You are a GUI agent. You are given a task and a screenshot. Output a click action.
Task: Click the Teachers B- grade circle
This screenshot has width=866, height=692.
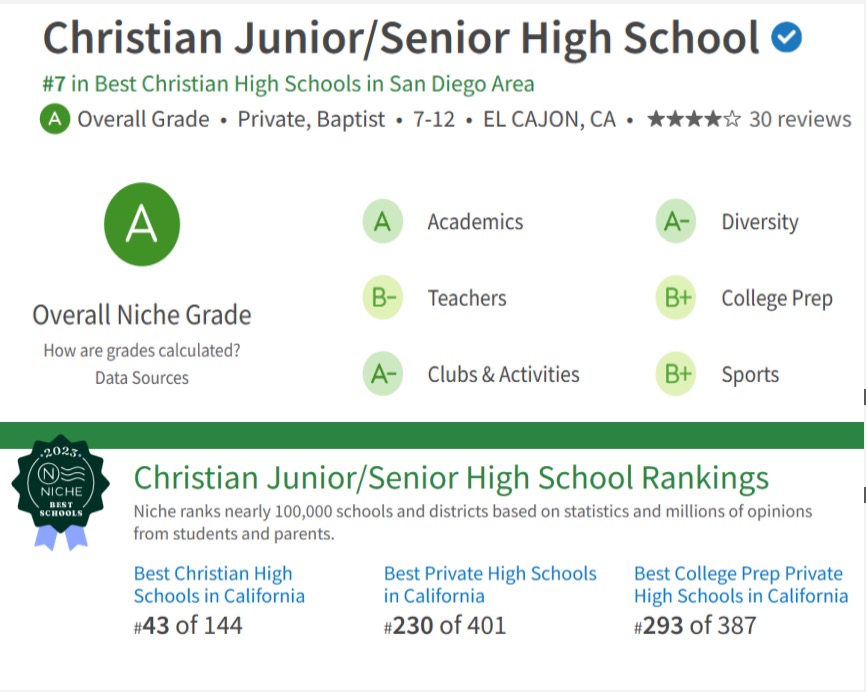click(383, 298)
